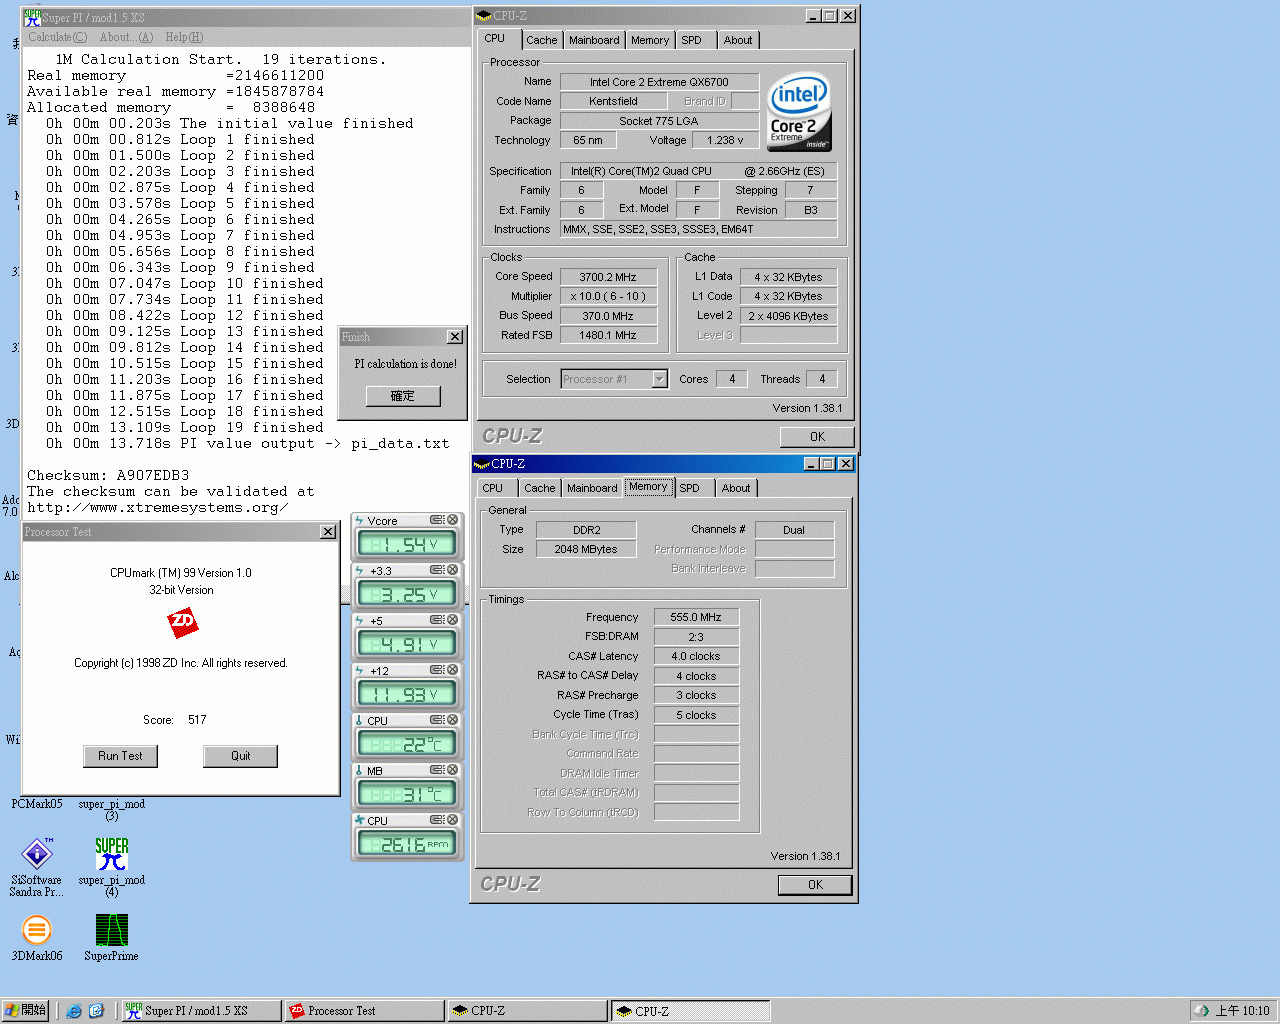This screenshot has height=1024, width=1280.
Task: Close the Processor Test window
Action: [x=328, y=532]
